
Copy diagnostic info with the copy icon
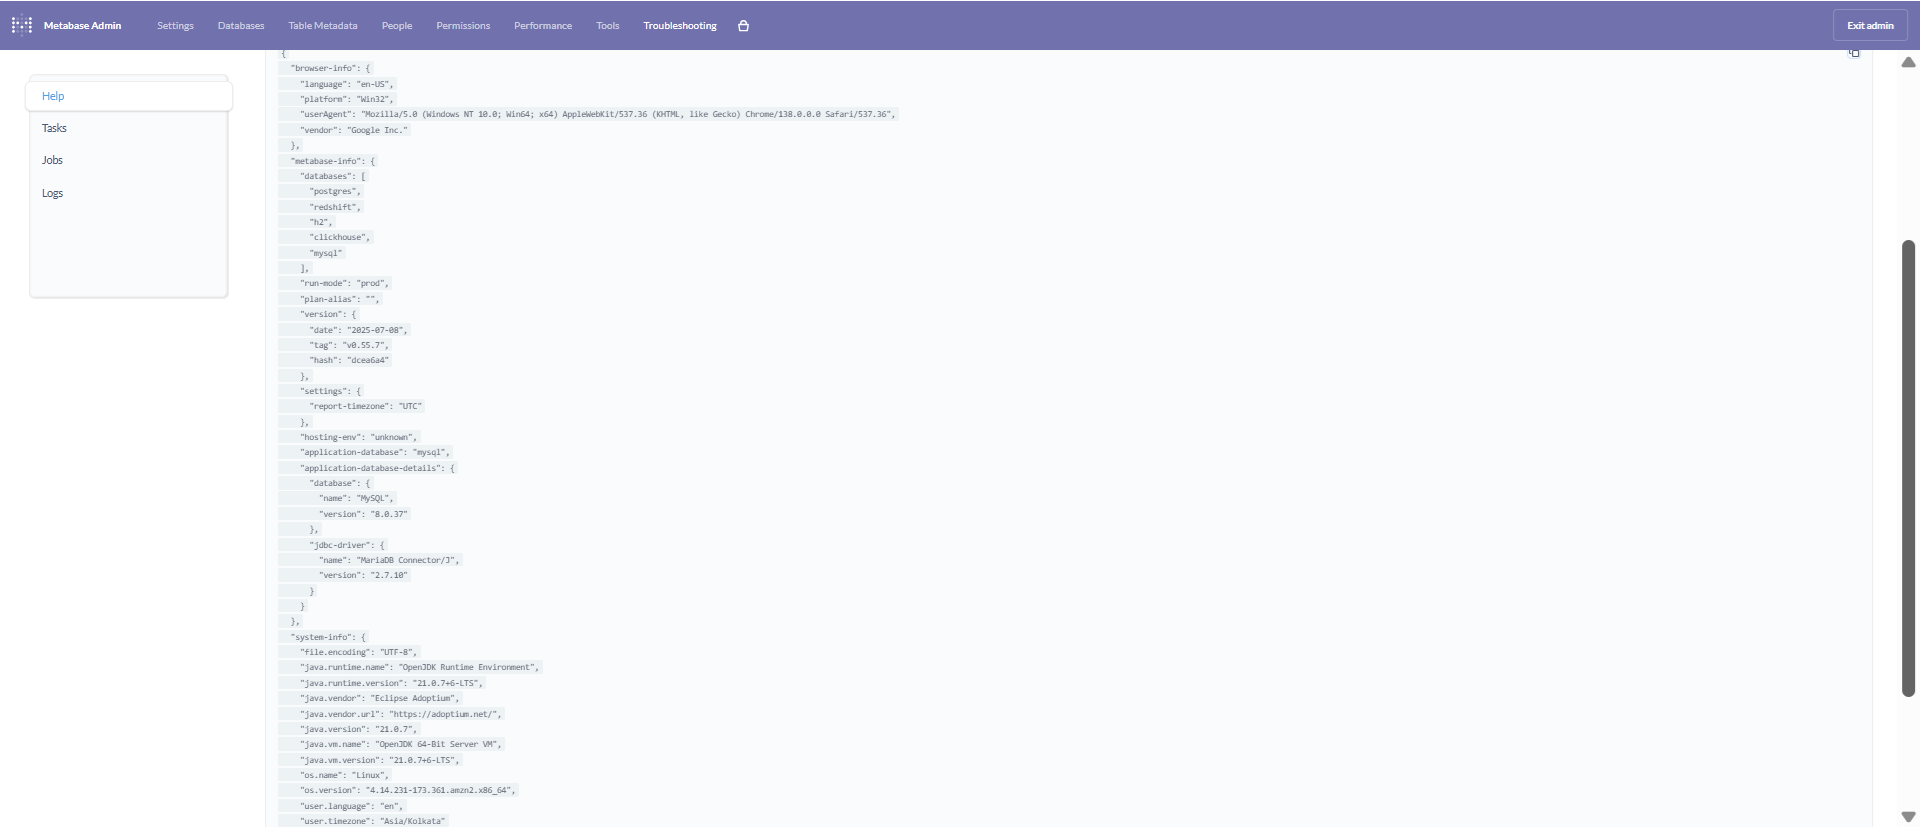tap(1853, 53)
